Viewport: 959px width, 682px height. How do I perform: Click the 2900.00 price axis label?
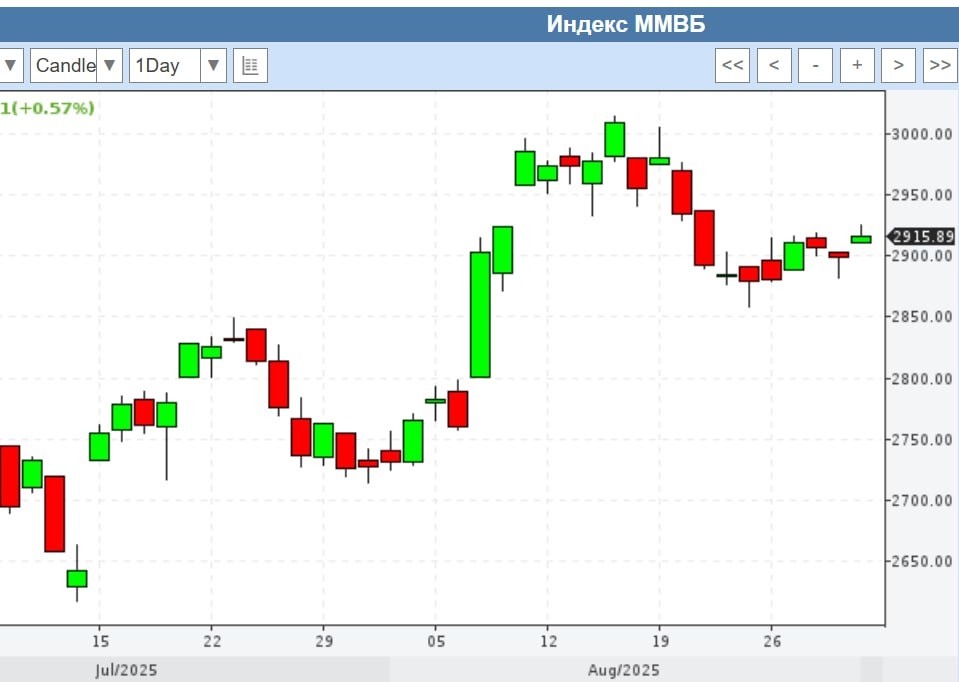coord(922,256)
